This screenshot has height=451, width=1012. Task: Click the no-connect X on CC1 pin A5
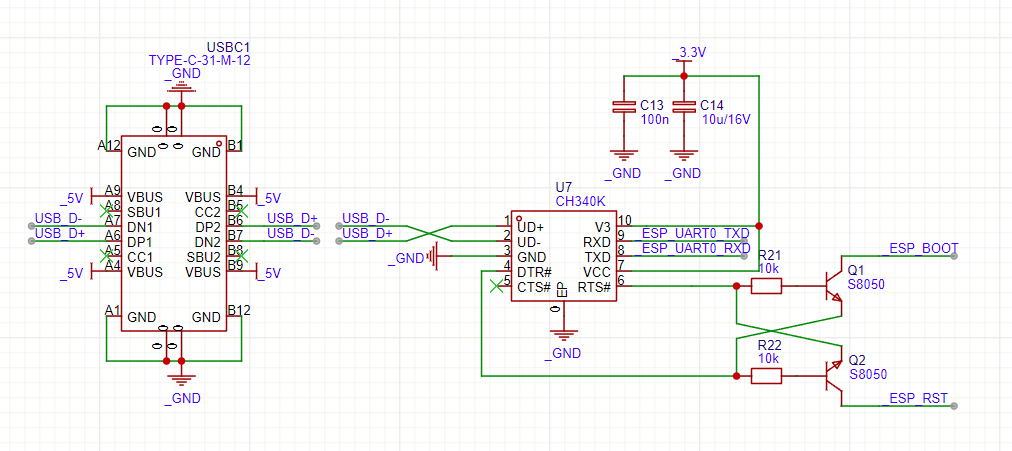point(106,256)
